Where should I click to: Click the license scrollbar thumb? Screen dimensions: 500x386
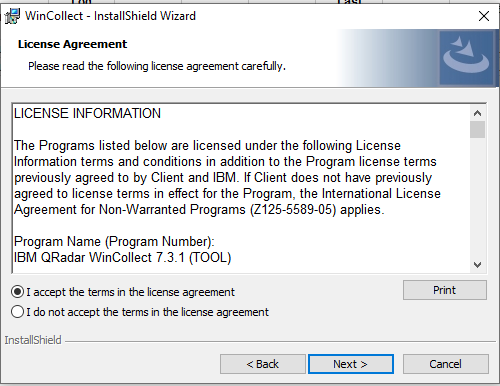477,130
